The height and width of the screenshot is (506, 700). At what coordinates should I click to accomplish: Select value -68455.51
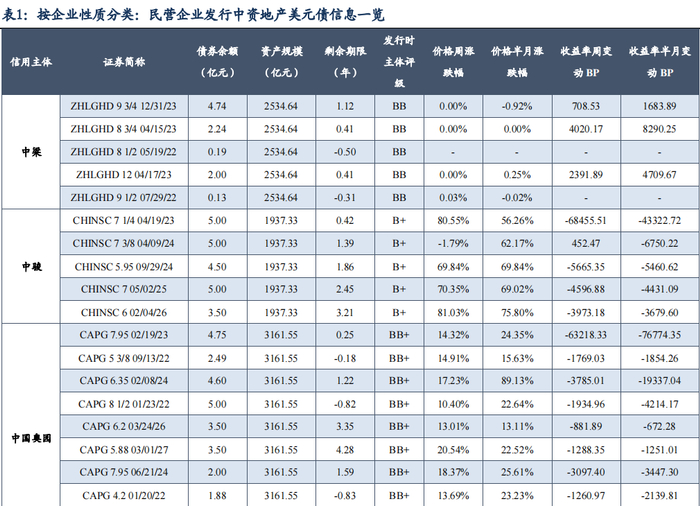pos(586,221)
